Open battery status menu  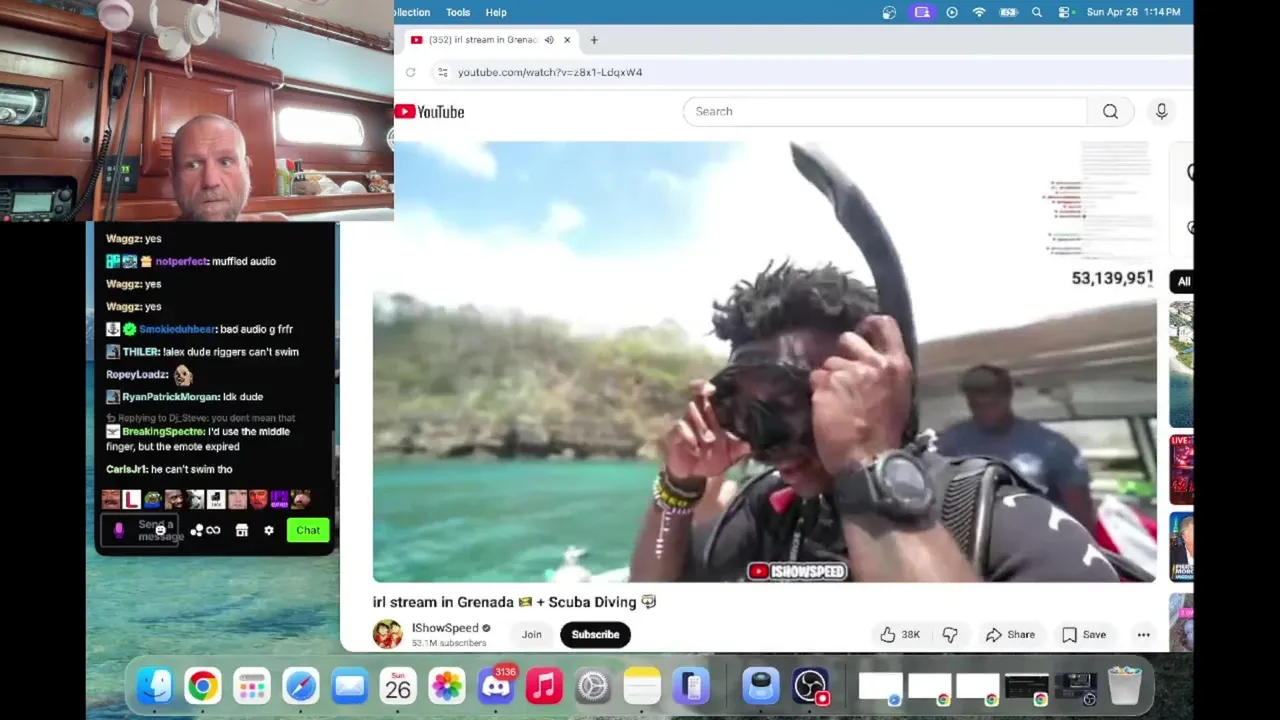1009,12
